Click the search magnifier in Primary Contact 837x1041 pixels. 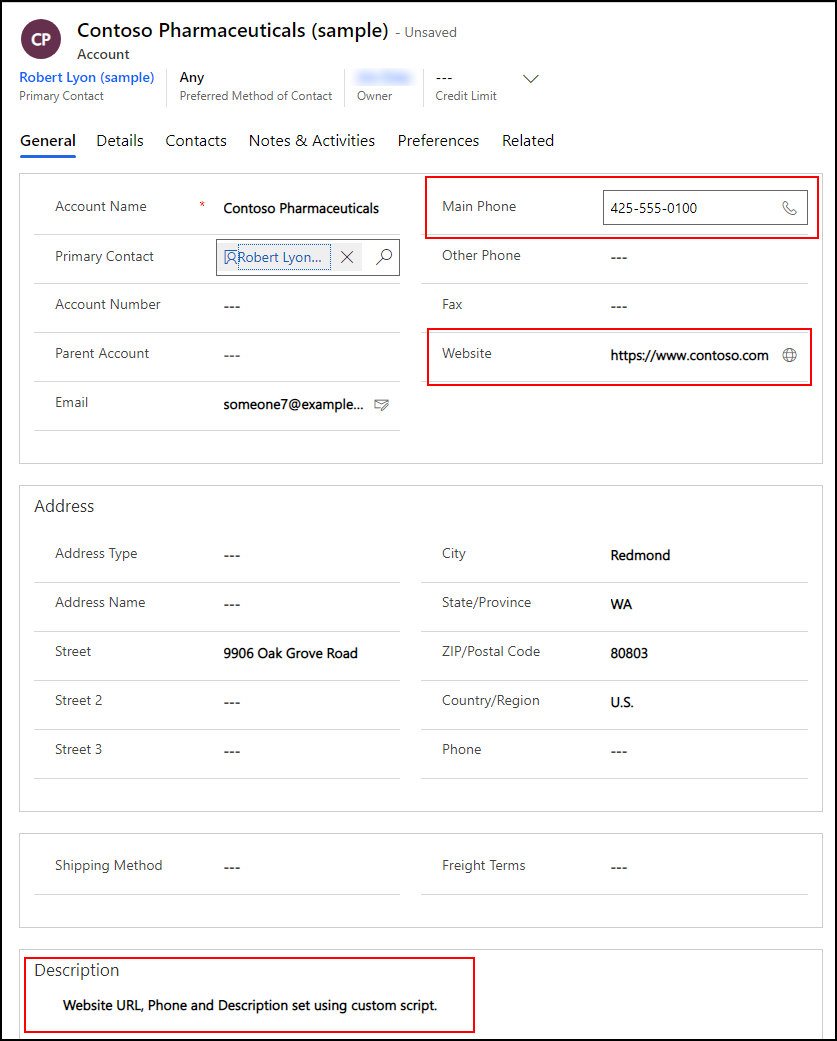pos(383,257)
